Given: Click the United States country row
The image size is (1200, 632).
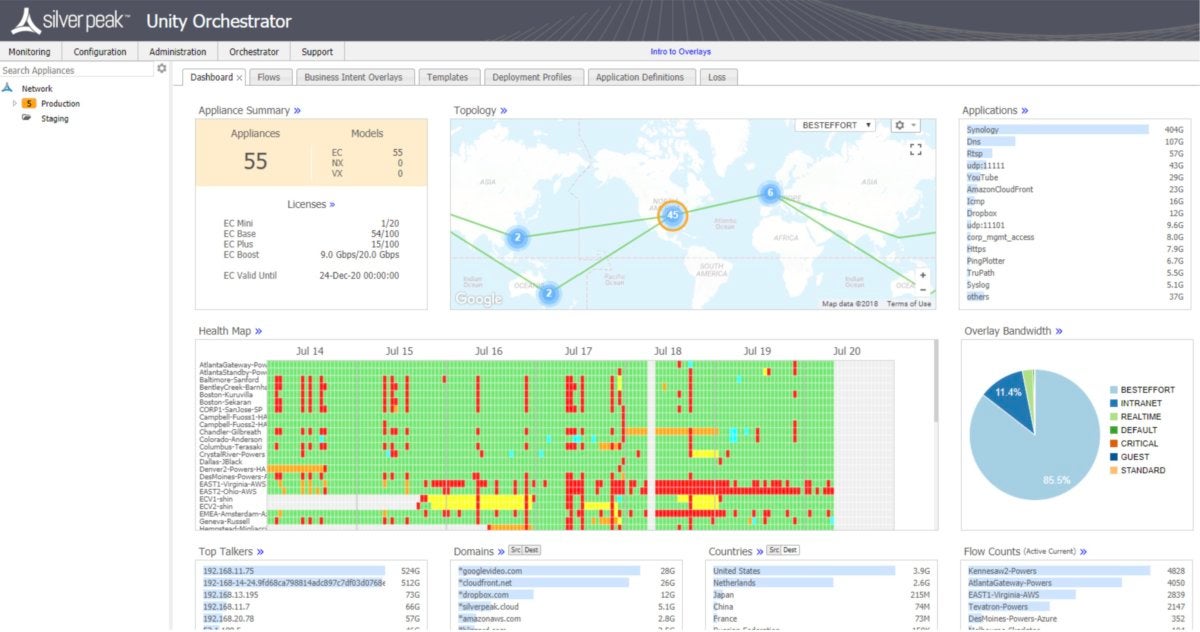Looking at the screenshot, I should [x=820, y=571].
